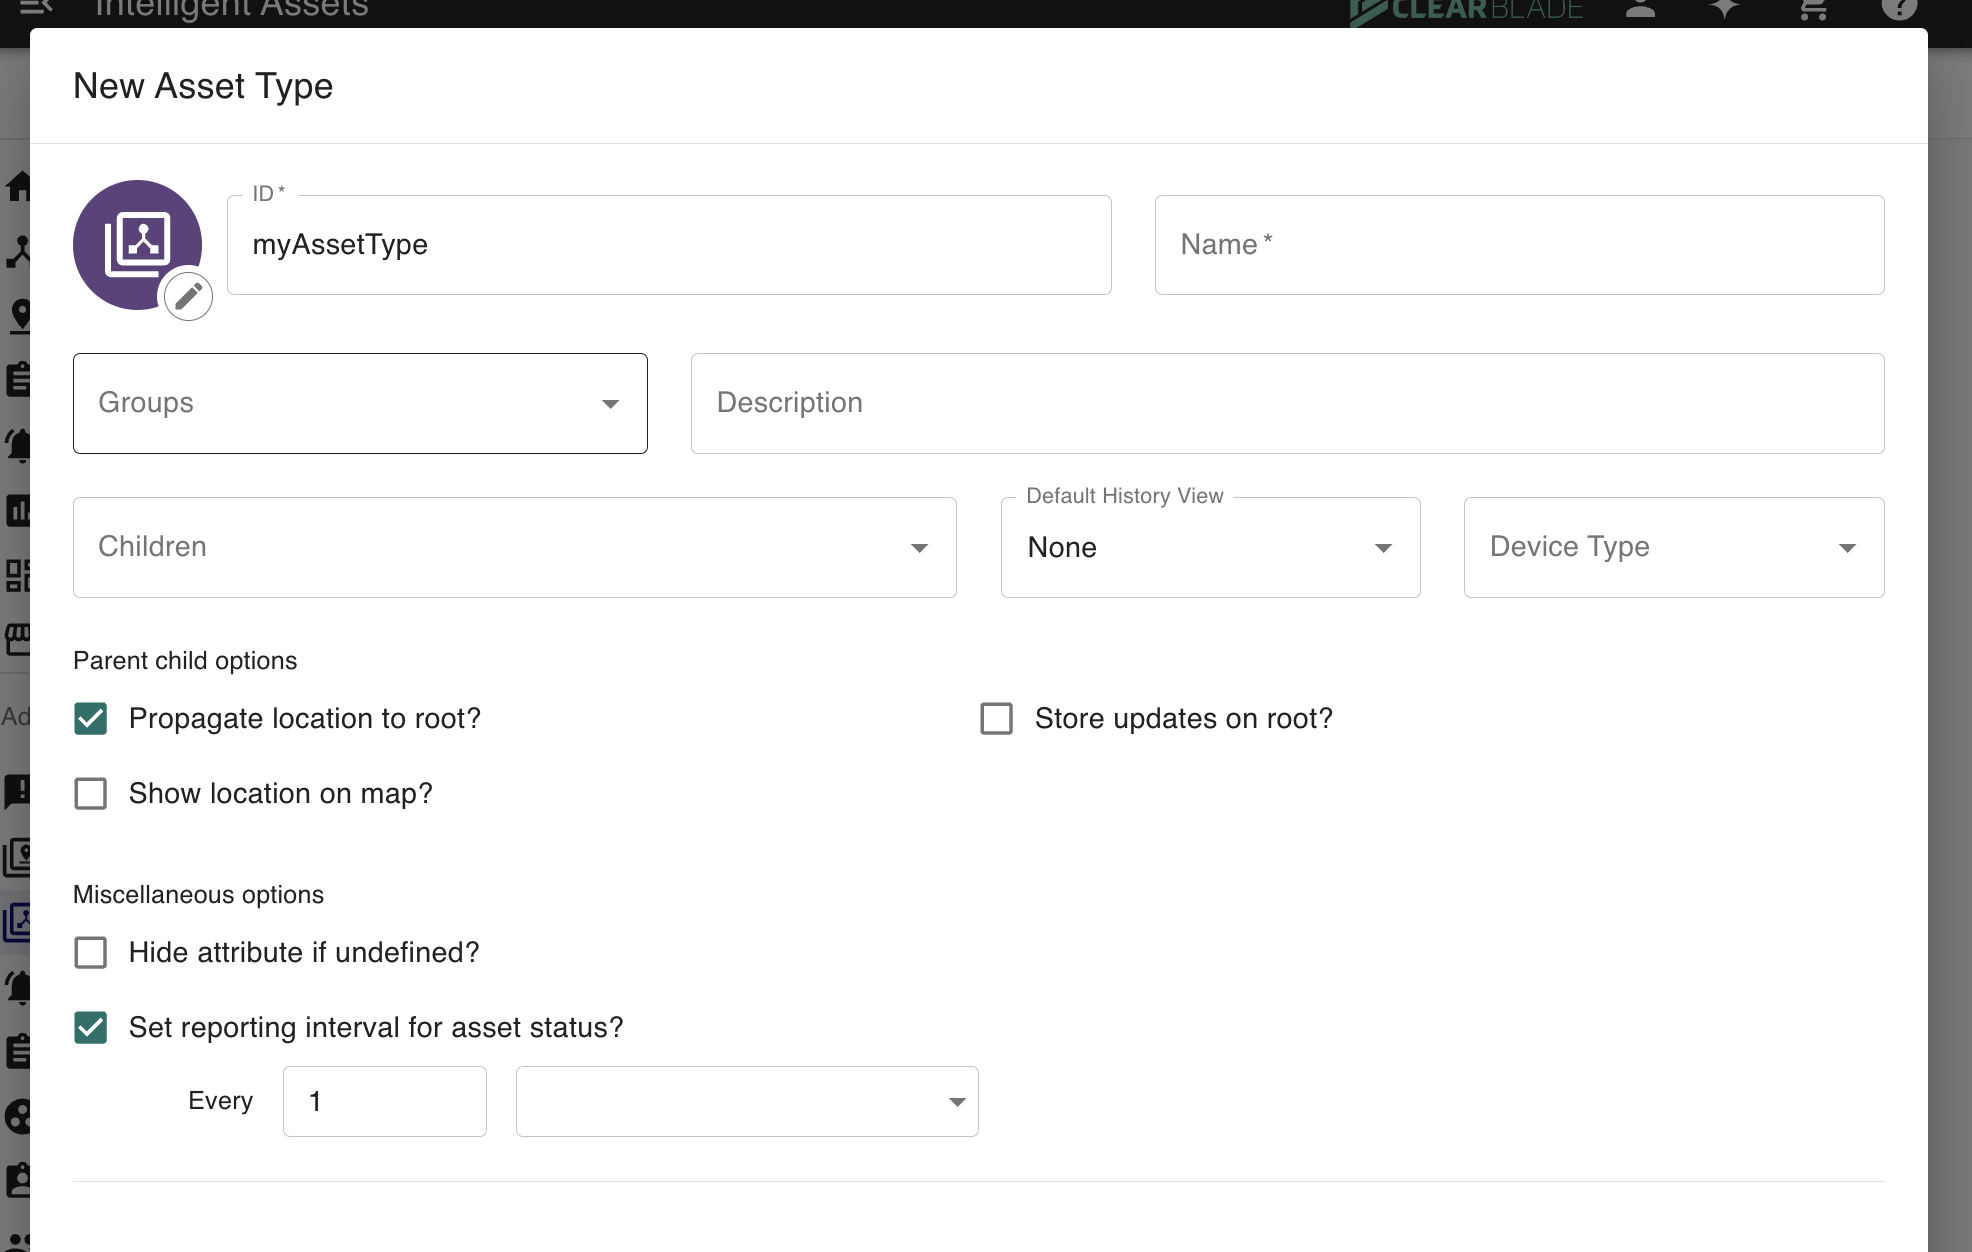Open the Groups dropdown
The width and height of the screenshot is (1972, 1252).
coord(360,403)
